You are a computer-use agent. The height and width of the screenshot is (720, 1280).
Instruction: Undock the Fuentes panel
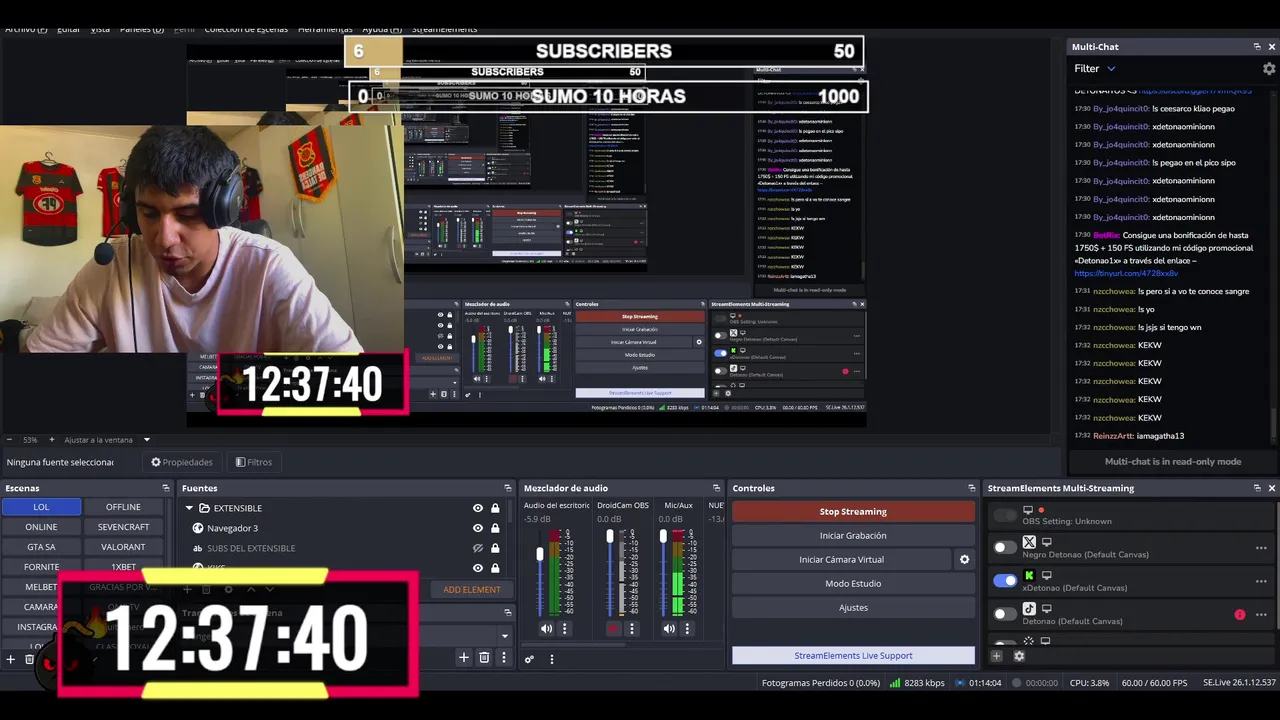507,488
